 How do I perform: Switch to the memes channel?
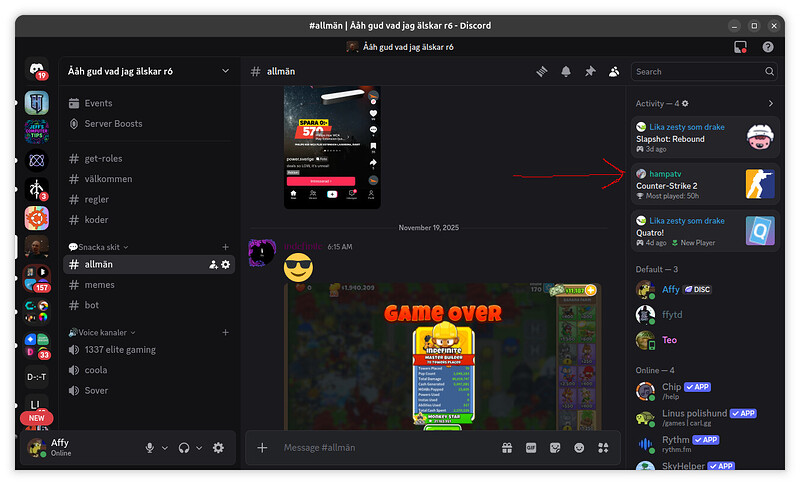100,285
